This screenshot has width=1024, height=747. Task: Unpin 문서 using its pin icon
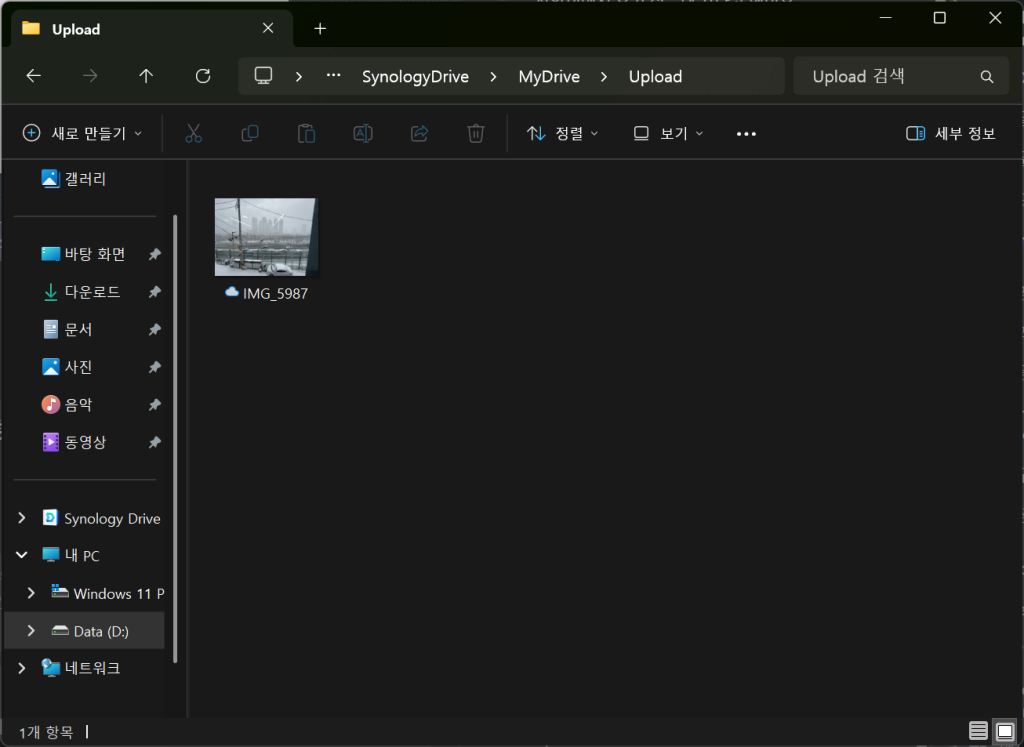coord(155,330)
